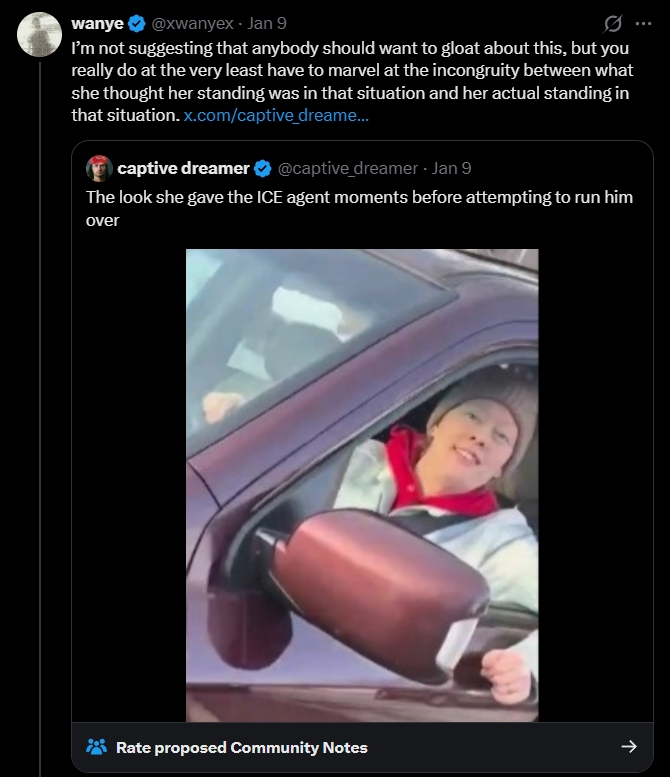Open the captive dreamer display name
The width and height of the screenshot is (670, 777).
coord(183,168)
